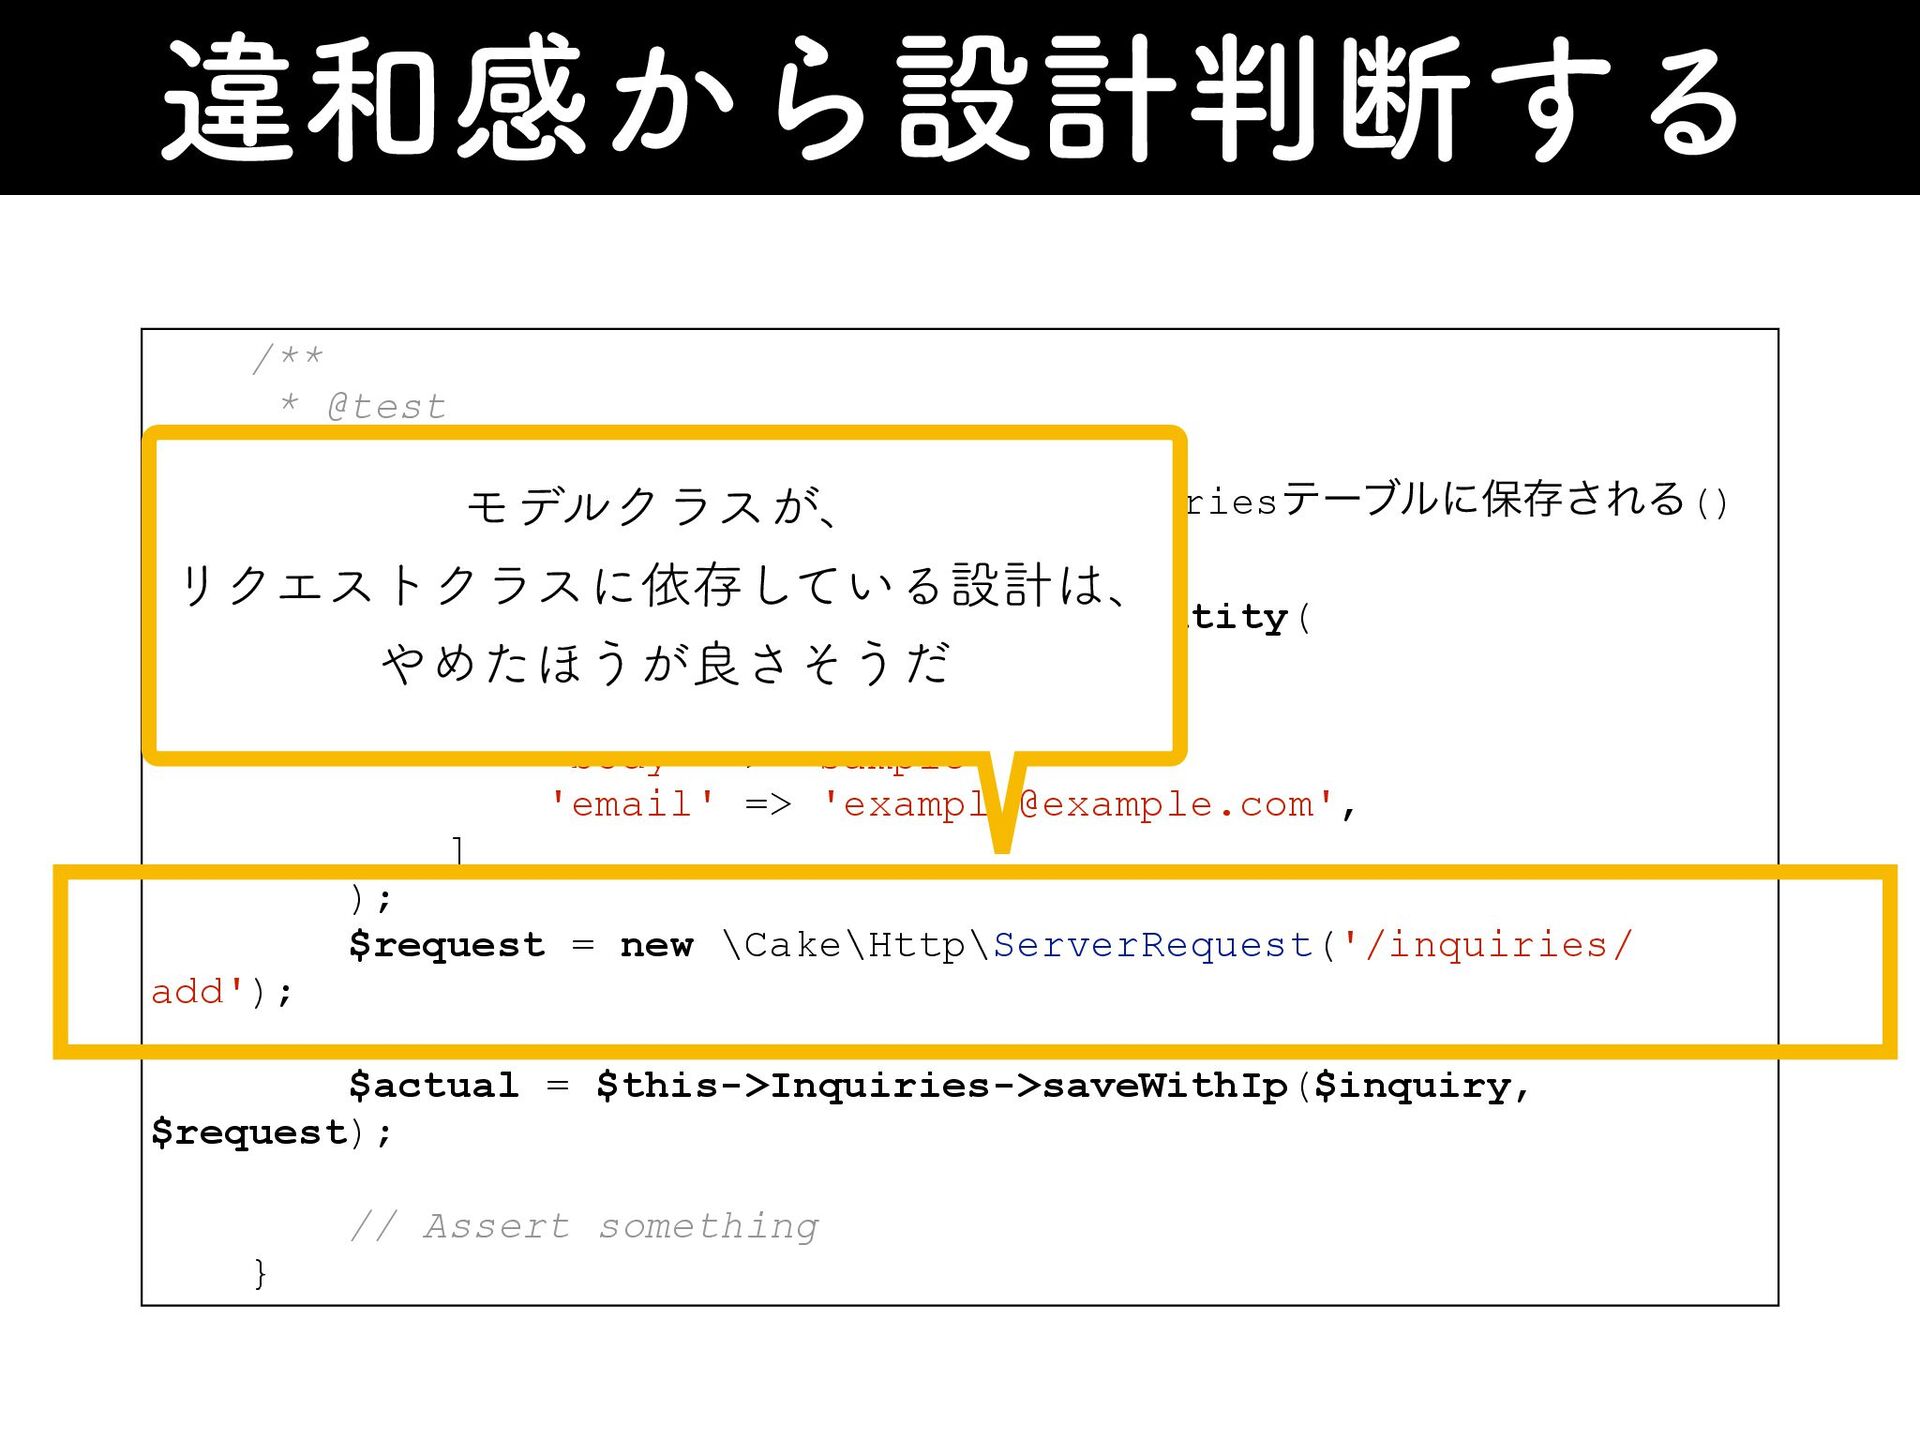Click the $inquiry, argument
Screen dimensions: 1920x1440
(1421, 1086)
